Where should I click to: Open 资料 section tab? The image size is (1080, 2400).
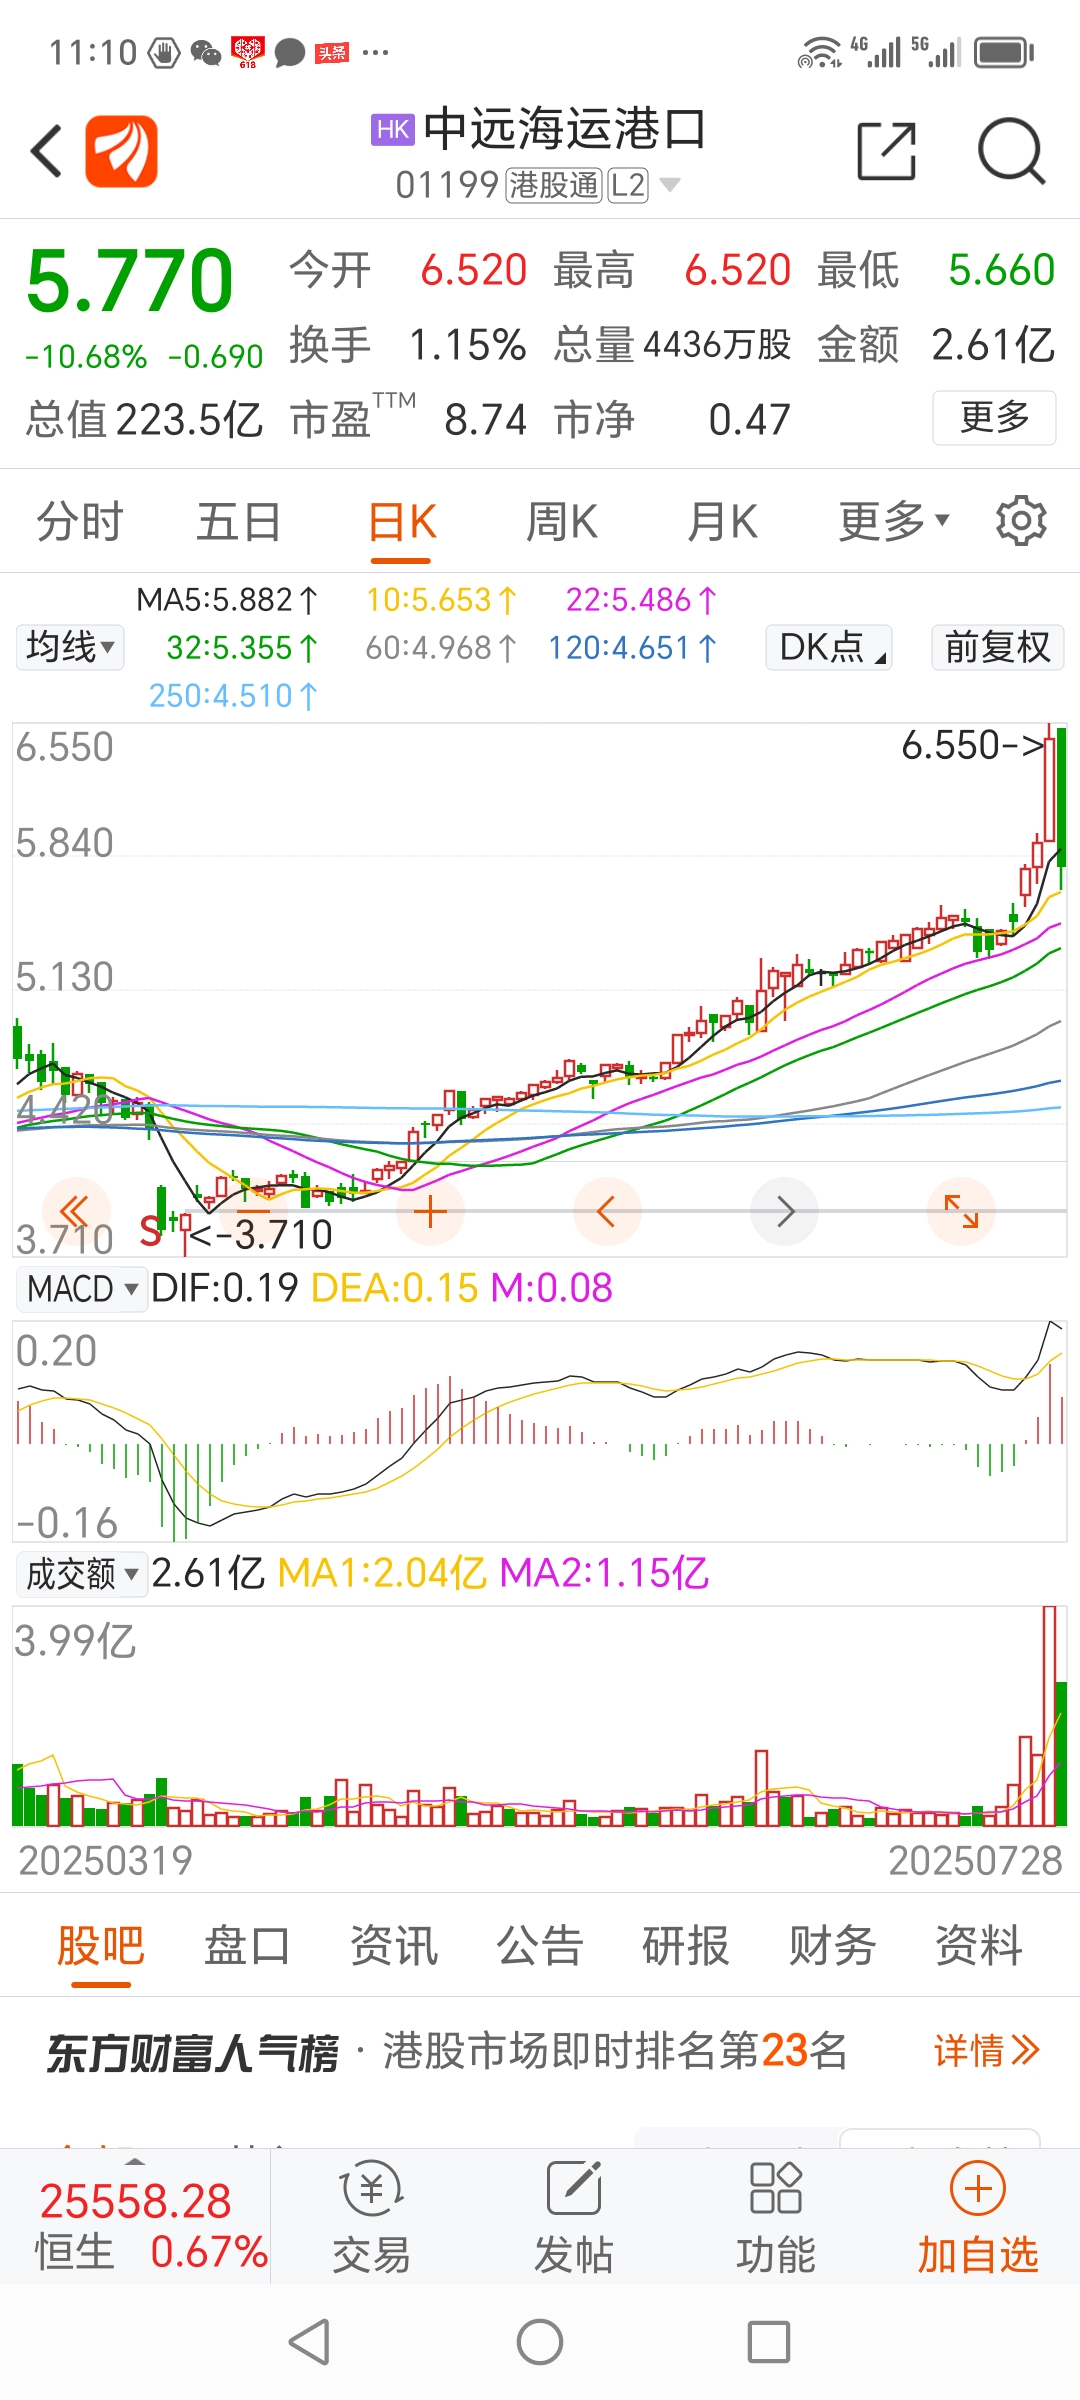click(979, 1946)
